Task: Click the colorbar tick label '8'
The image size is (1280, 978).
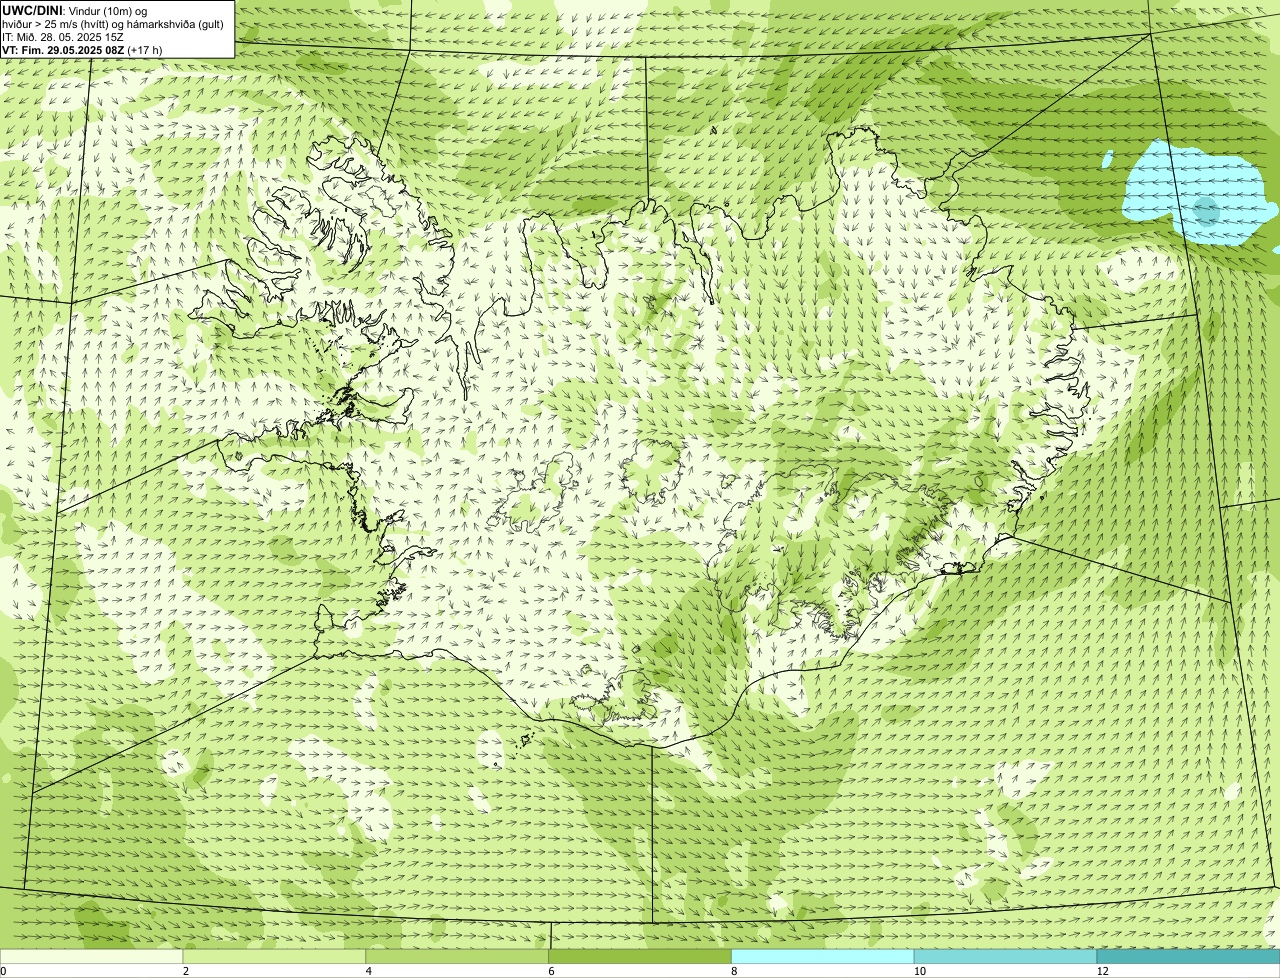Action: tap(734, 971)
